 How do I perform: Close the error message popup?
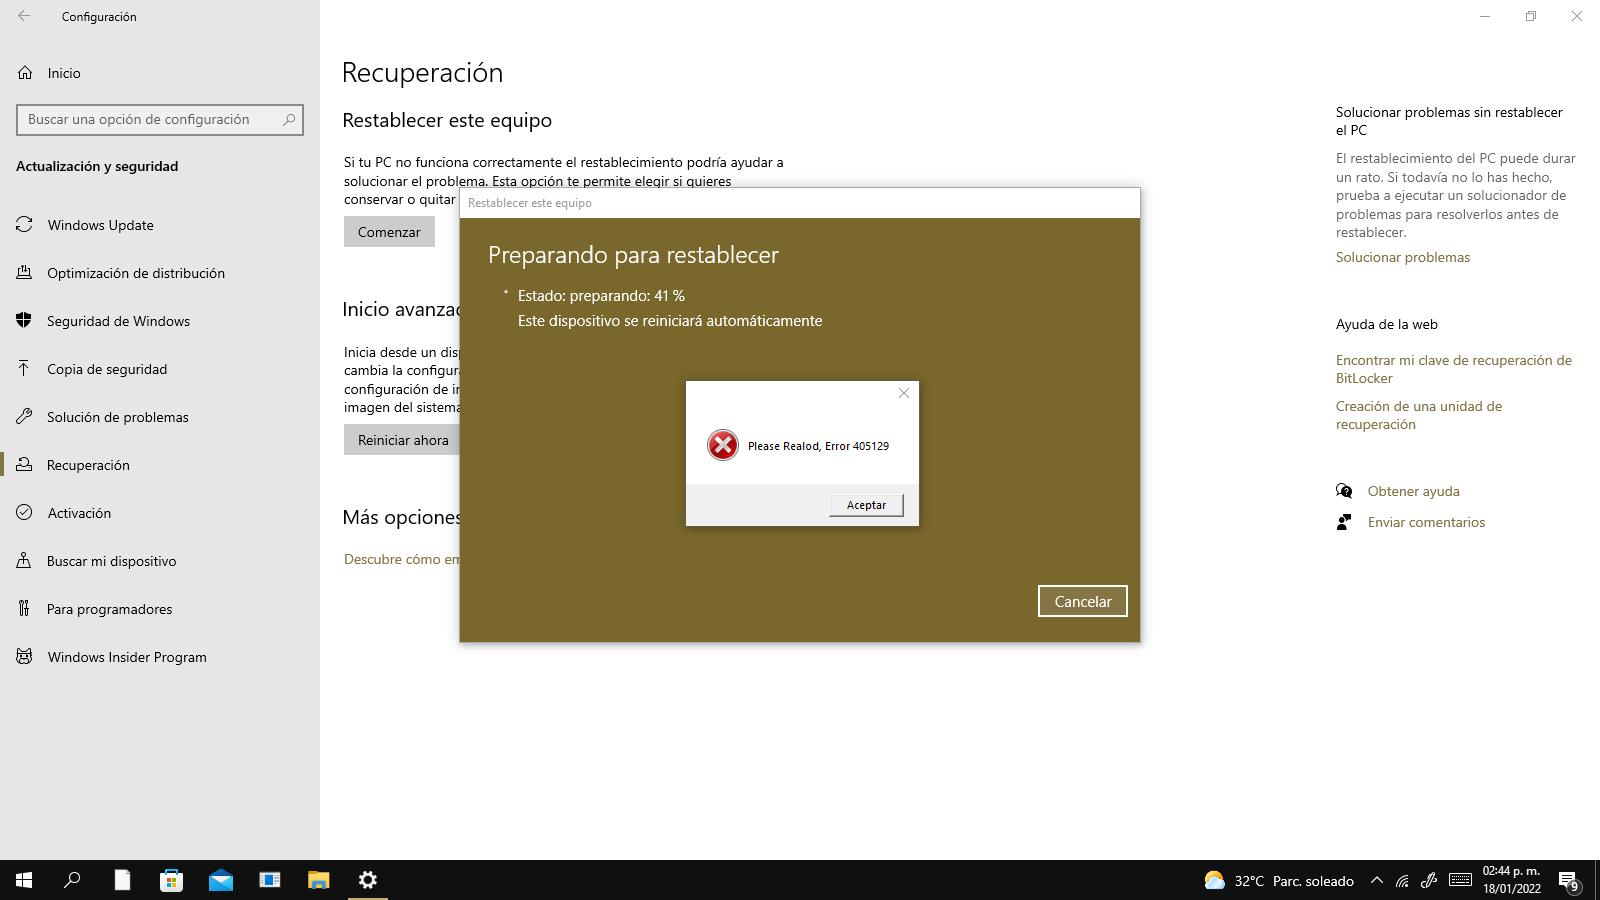coord(903,393)
